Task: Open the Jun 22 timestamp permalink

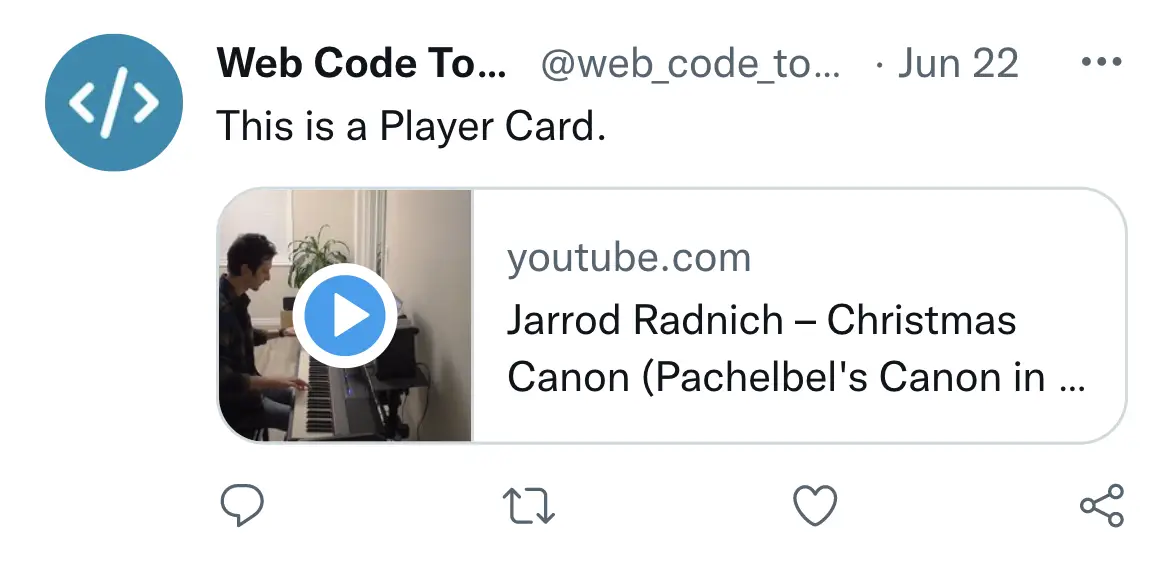Action: 958,63
